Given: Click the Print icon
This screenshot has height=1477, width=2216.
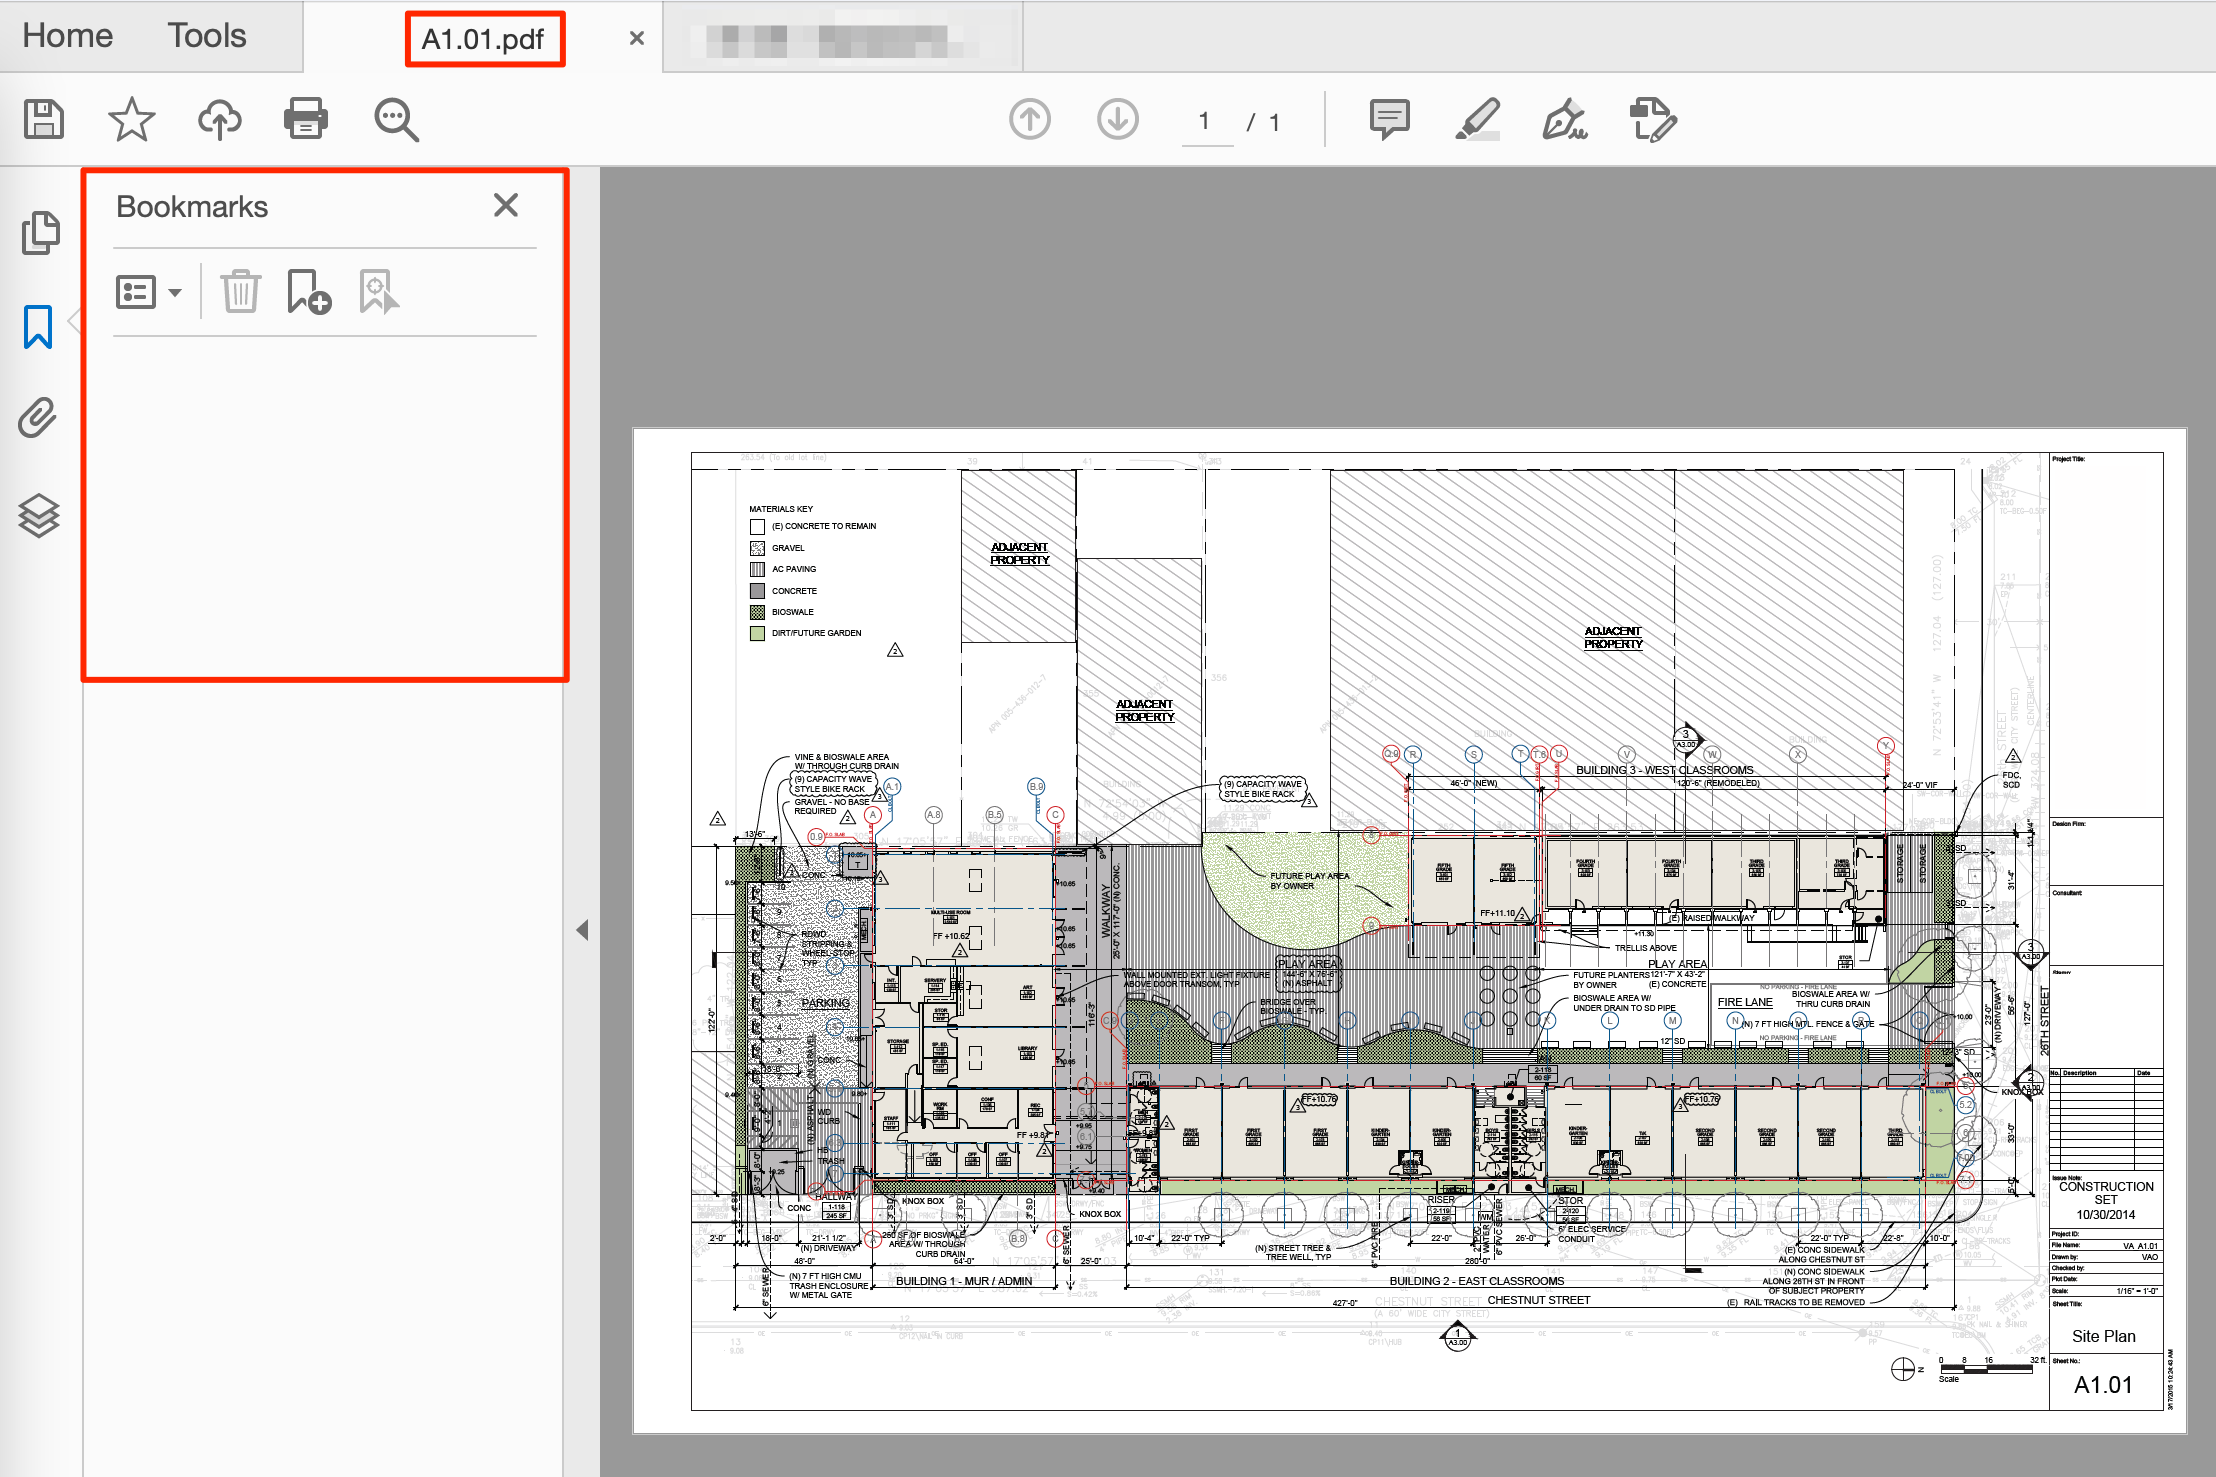Looking at the screenshot, I should tap(306, 120).
